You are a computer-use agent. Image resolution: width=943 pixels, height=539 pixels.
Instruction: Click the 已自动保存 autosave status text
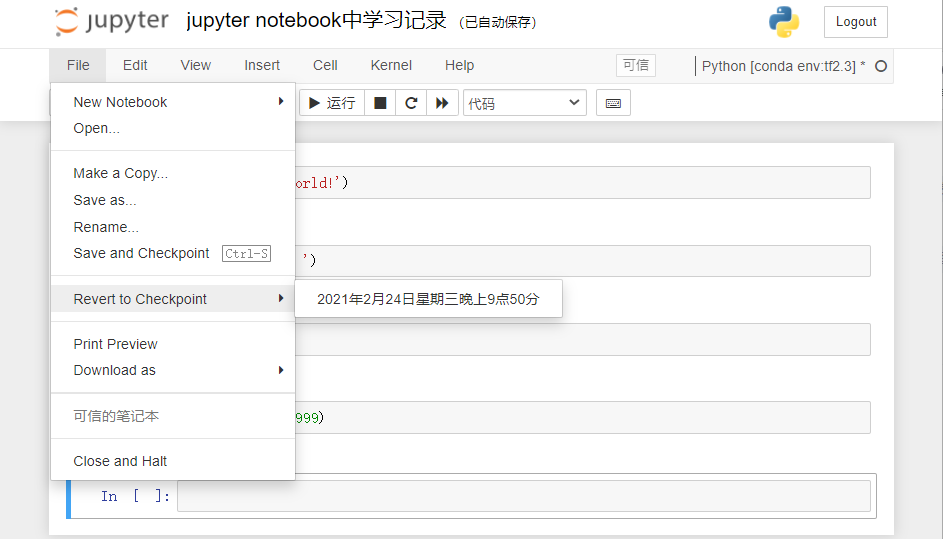point(497,22)
